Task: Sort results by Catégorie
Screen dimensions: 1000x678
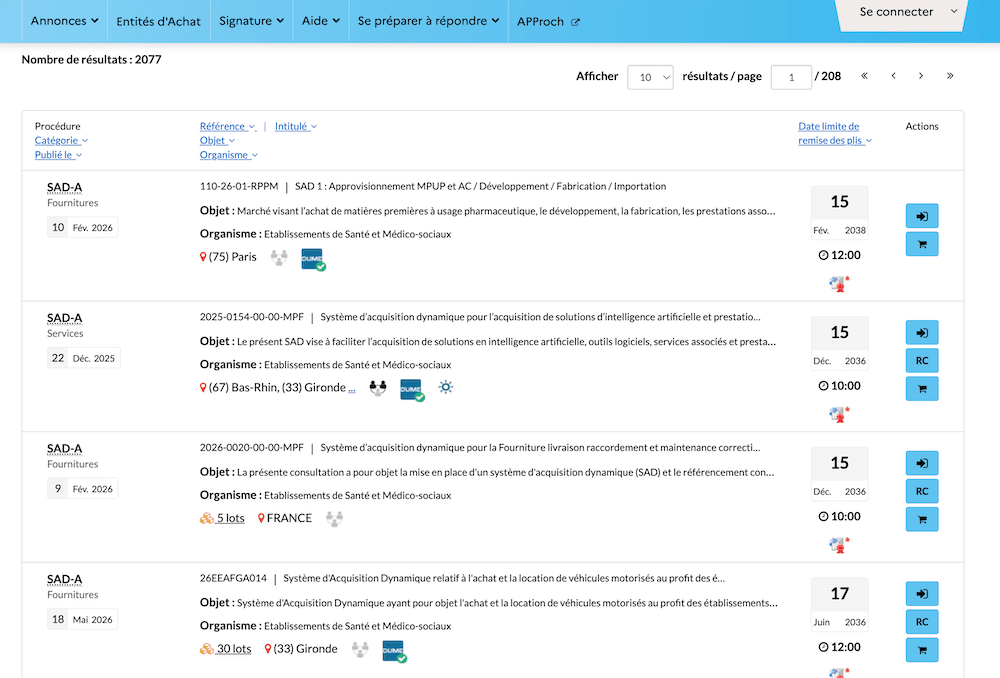Action: (x=61, y=140)
